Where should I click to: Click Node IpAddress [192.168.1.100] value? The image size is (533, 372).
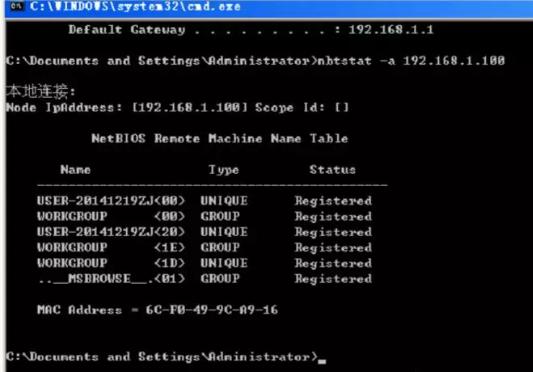click(190, 107)
